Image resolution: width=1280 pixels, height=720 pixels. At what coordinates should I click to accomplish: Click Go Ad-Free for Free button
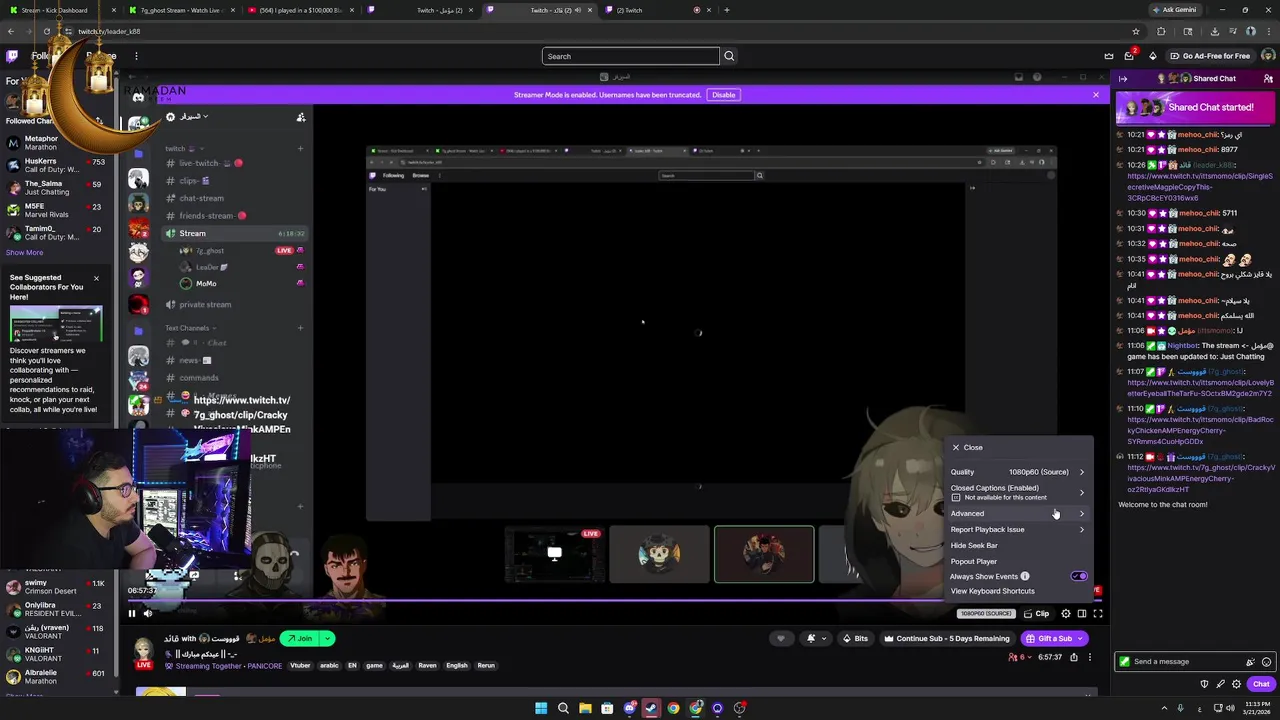(x=1210, y=56)
